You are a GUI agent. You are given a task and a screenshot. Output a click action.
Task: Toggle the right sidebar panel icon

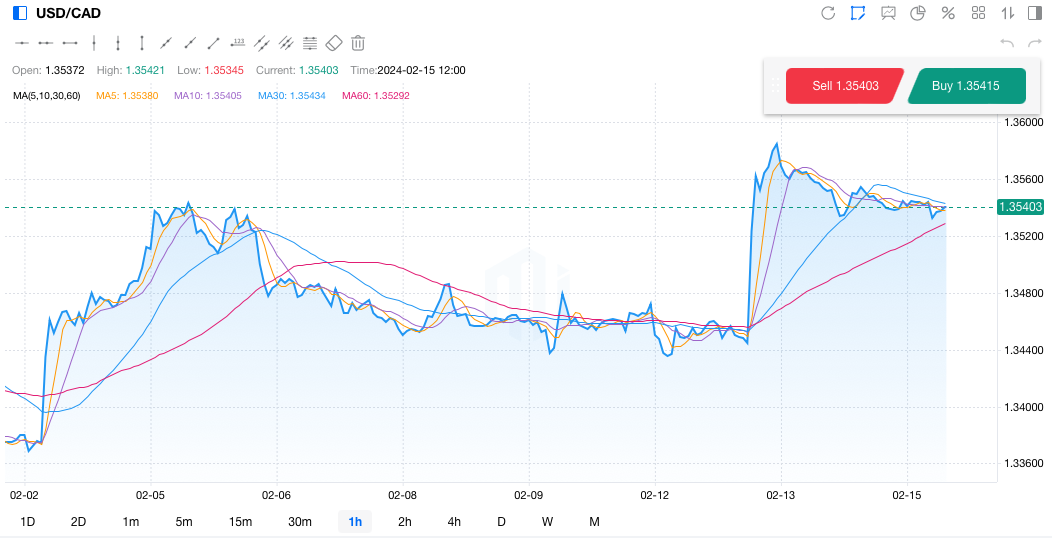tap(1035, 13)
